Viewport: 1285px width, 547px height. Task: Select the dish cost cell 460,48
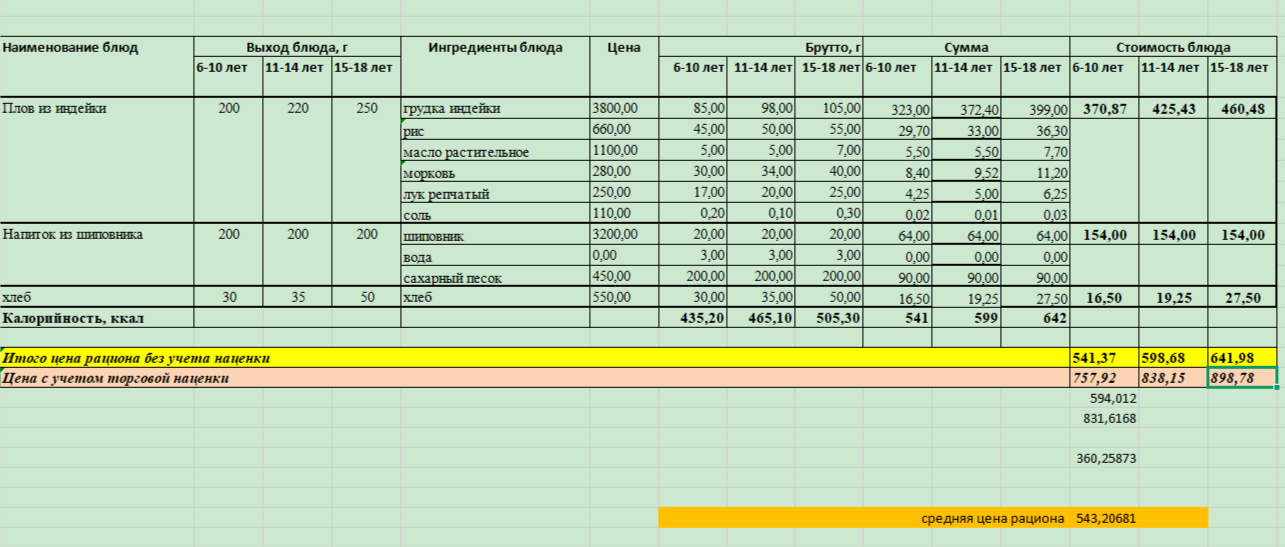[1242, 109]
